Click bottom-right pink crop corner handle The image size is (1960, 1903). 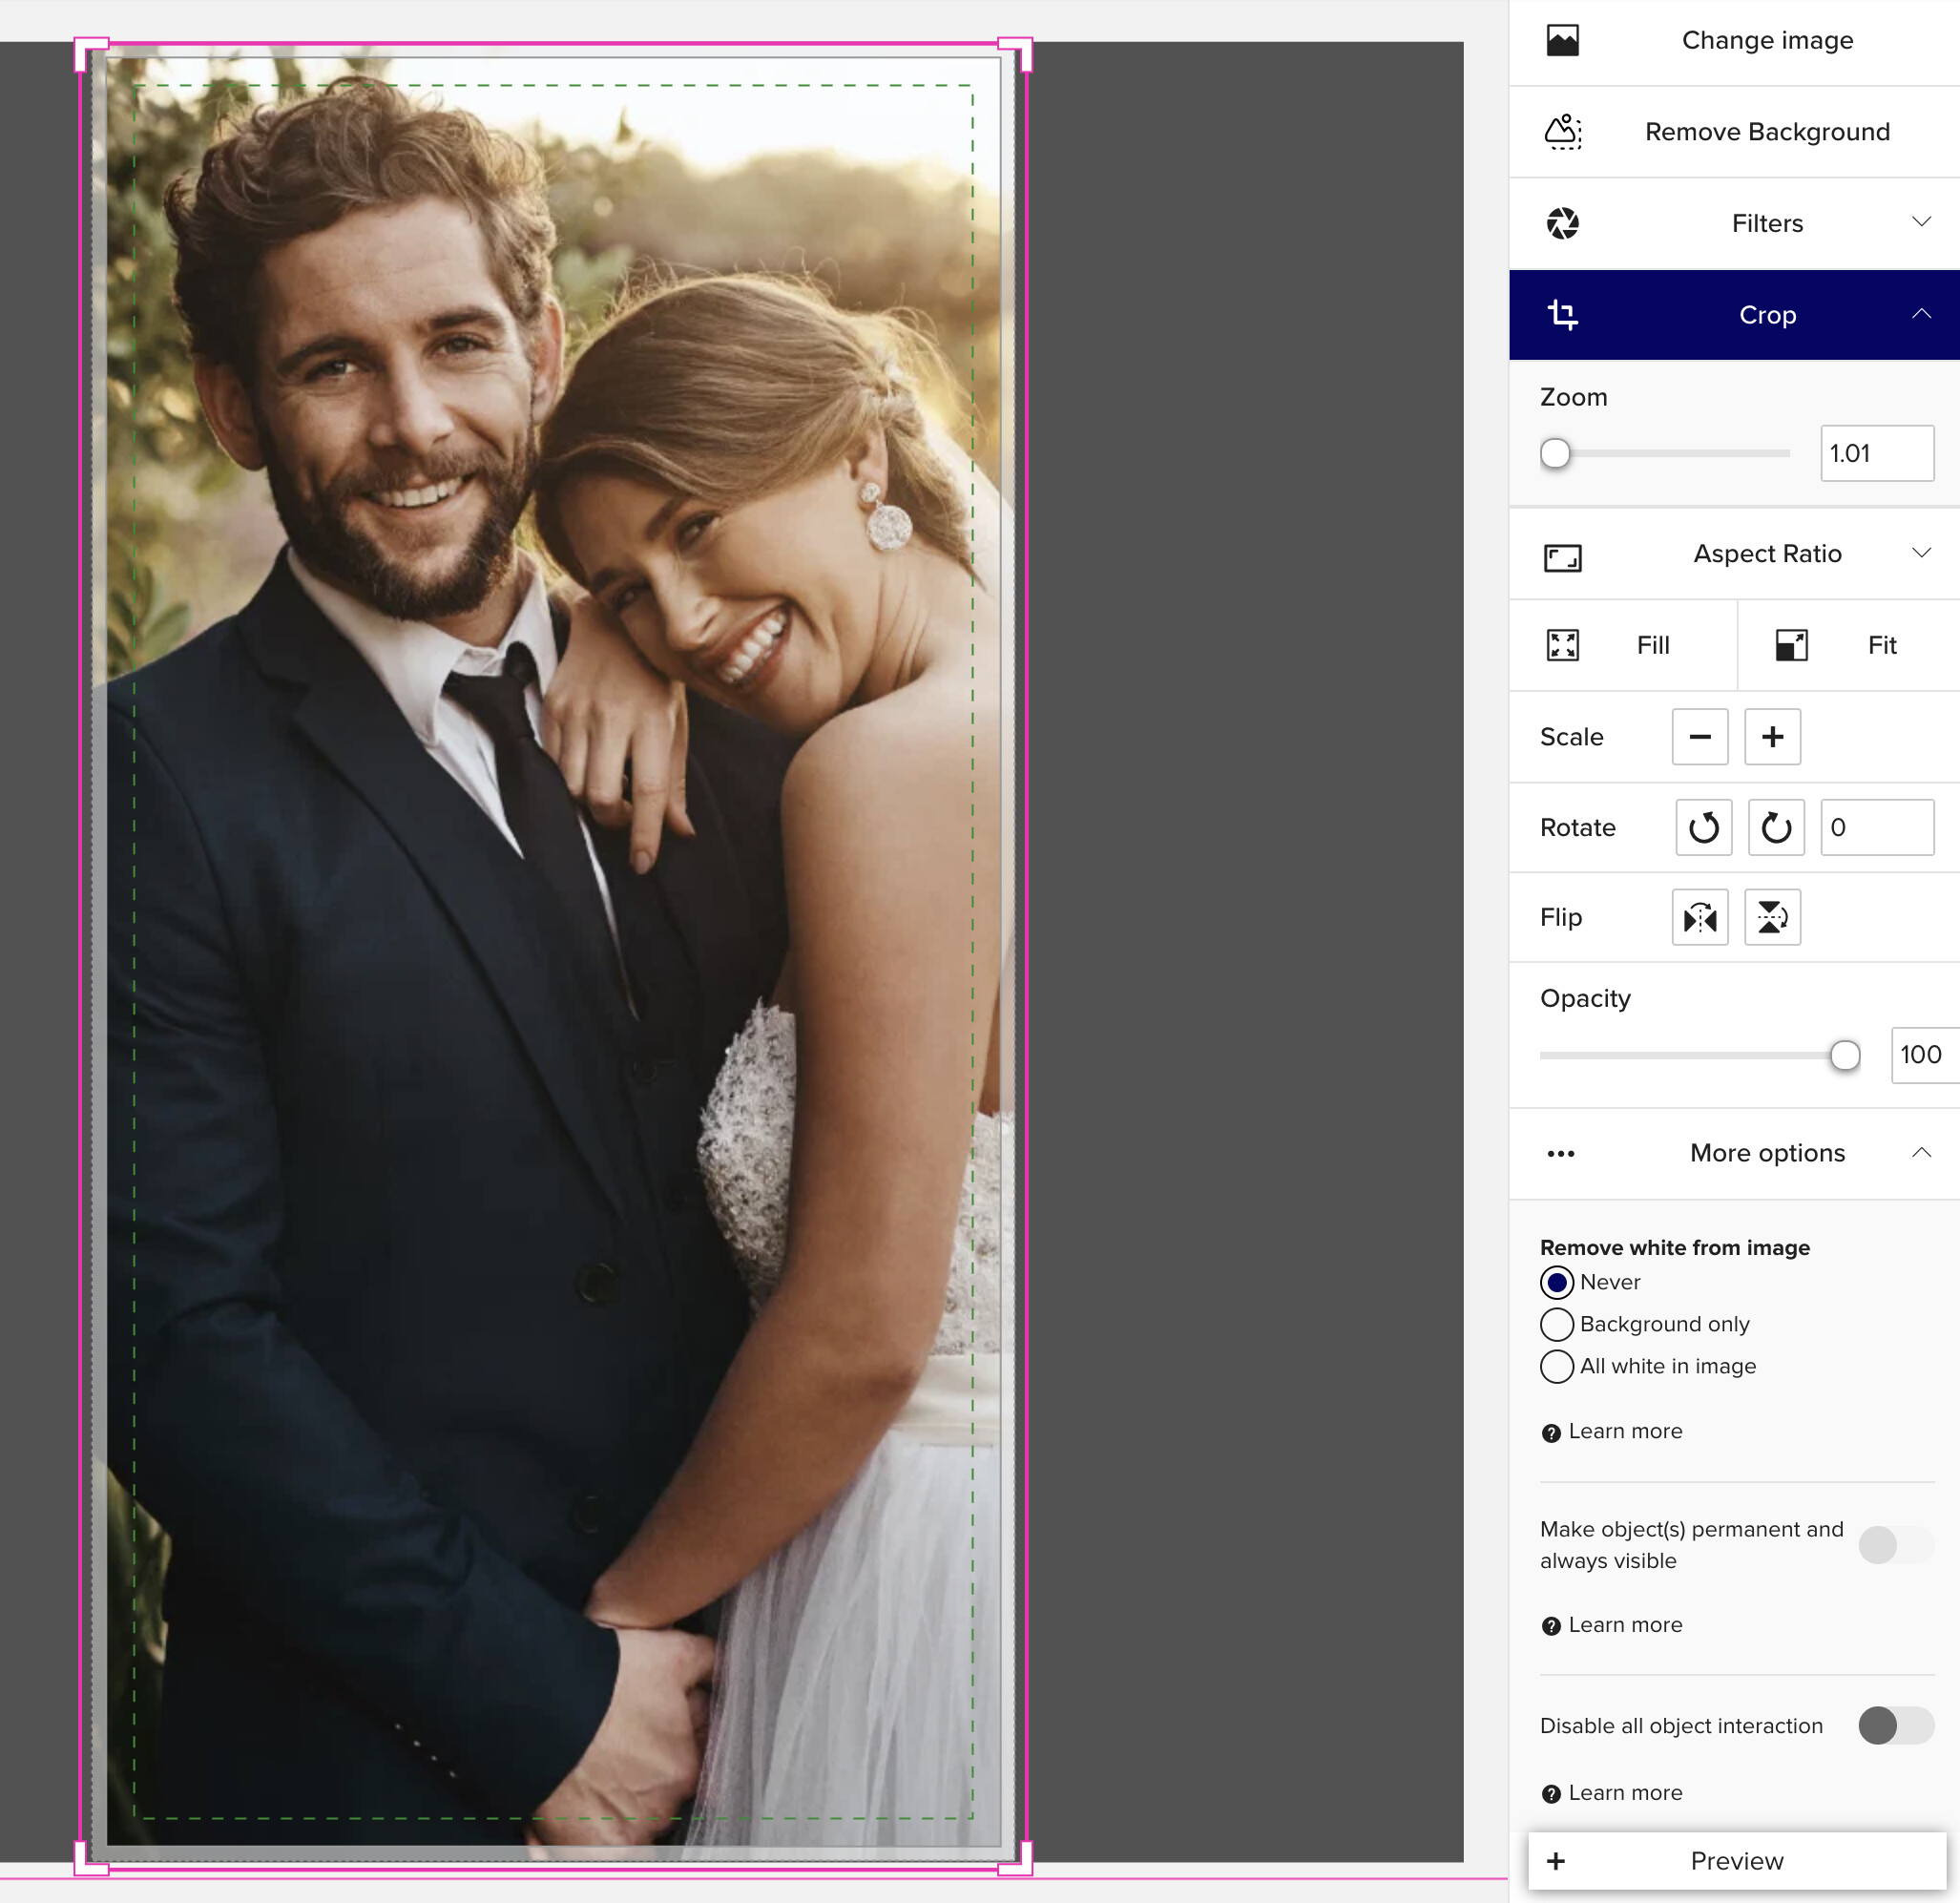tap(1015, 1859)
